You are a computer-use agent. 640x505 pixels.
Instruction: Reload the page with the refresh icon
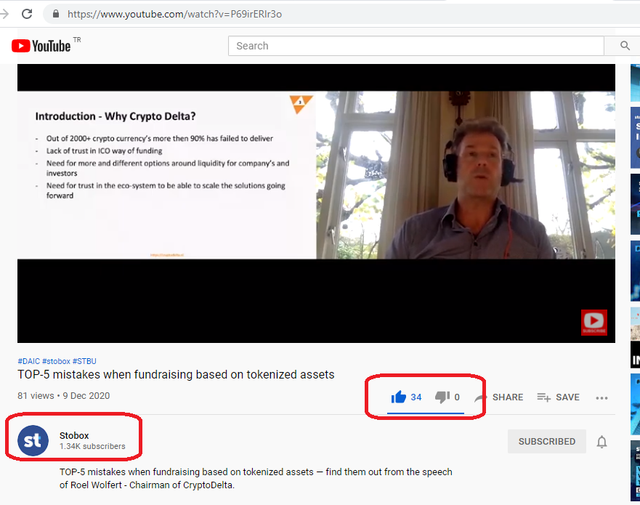(27, 14)
